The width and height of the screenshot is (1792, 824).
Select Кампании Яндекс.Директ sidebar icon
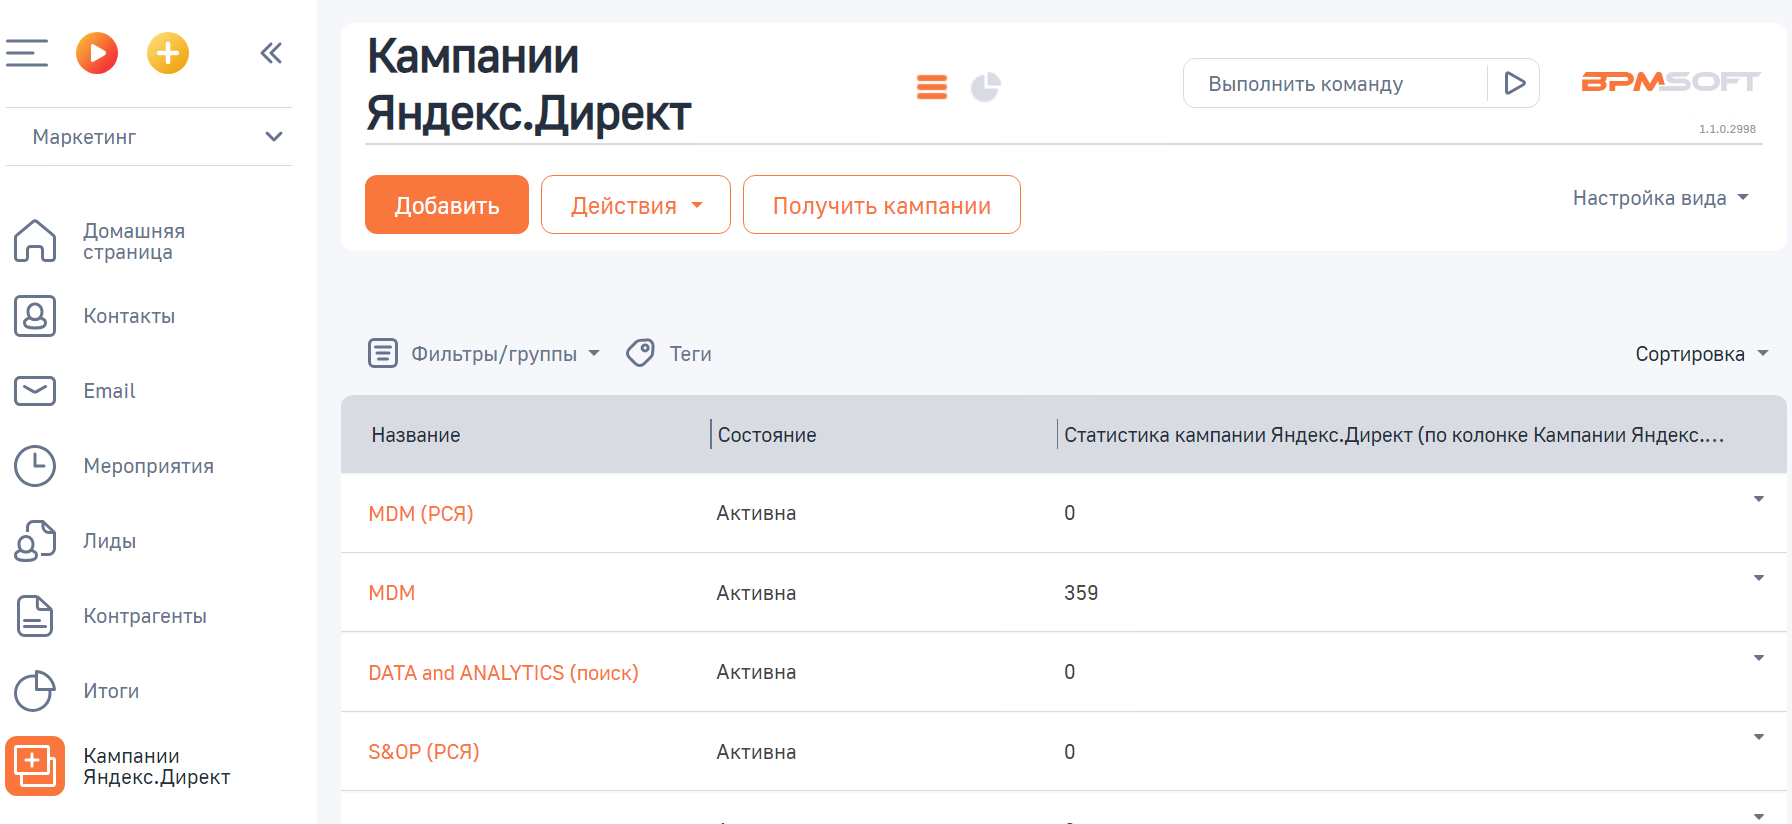[35, 766]
